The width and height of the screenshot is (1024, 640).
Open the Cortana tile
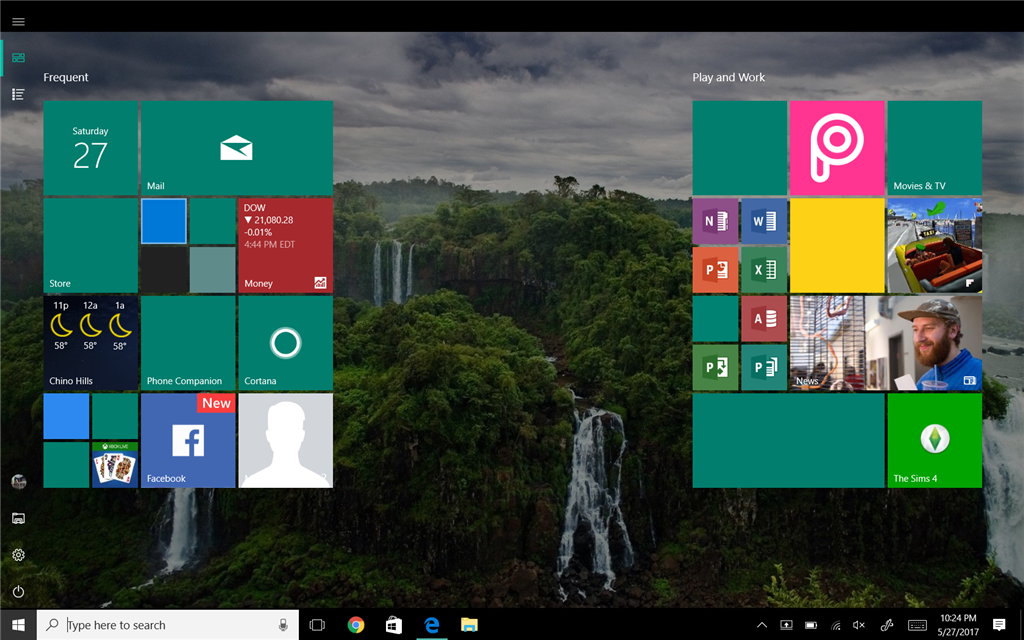[x=285, y=343]
